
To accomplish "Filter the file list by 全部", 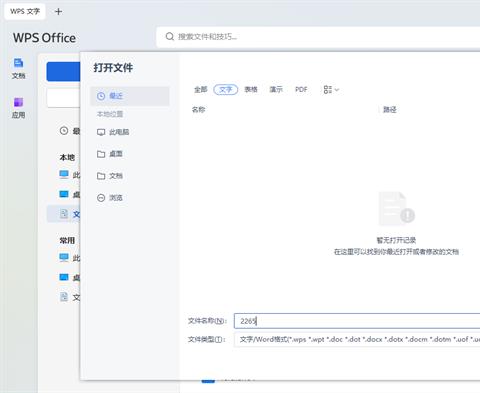I will coord(201,89).
